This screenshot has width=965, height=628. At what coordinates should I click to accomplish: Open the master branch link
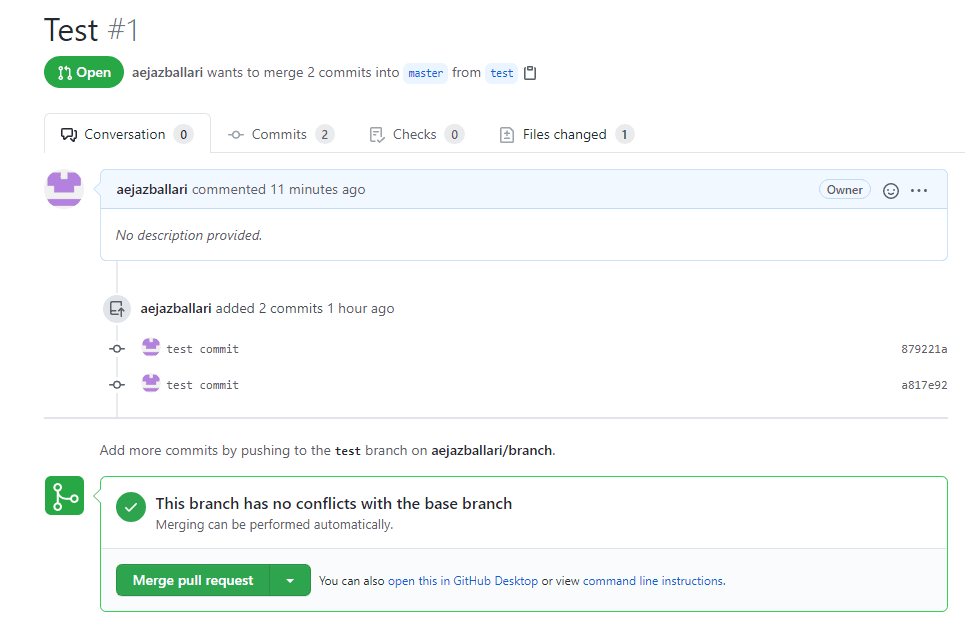(425, 73)
